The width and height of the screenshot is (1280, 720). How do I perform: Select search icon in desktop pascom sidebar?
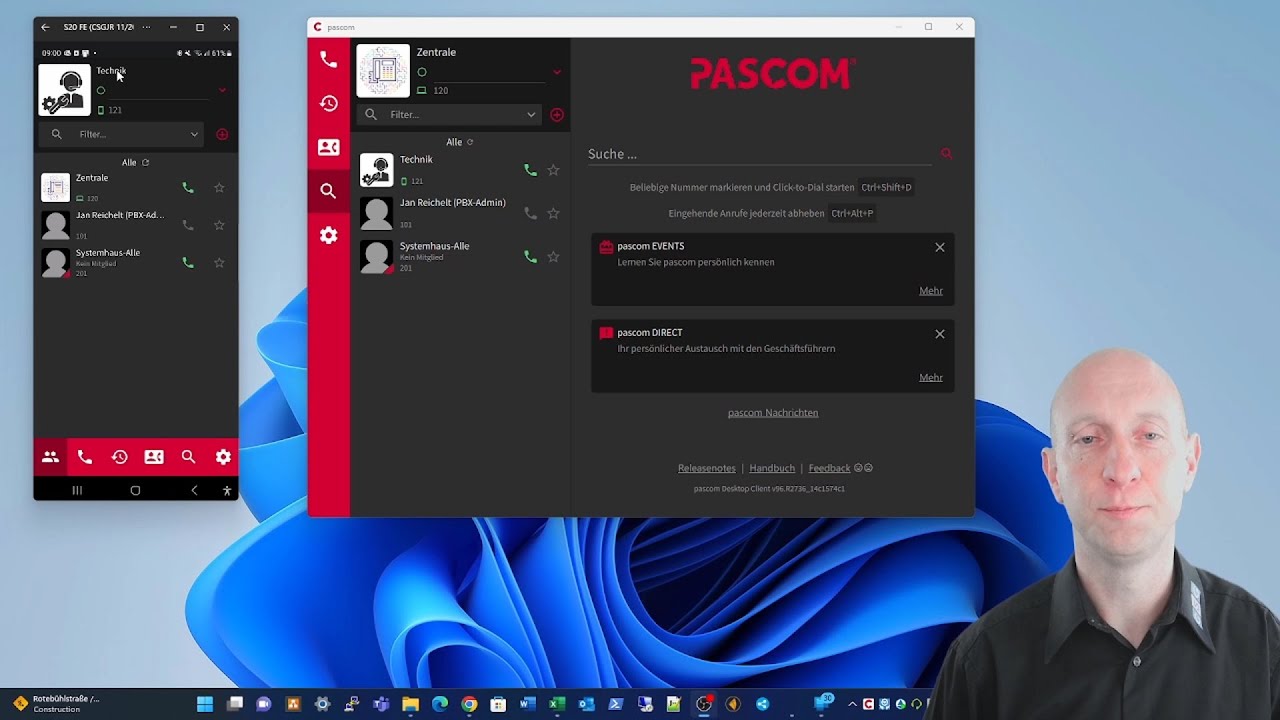point(328,191)
